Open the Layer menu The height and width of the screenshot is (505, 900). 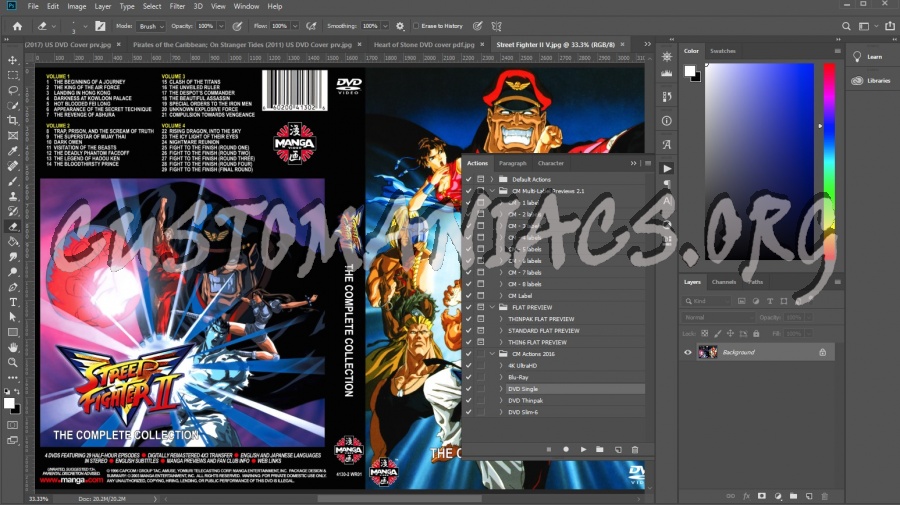(x=103, y=6)
